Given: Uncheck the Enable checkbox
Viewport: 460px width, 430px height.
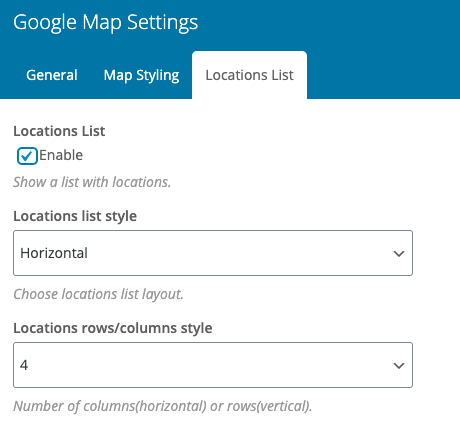Looking at the screenshot, I should click(x=27, y=156).
